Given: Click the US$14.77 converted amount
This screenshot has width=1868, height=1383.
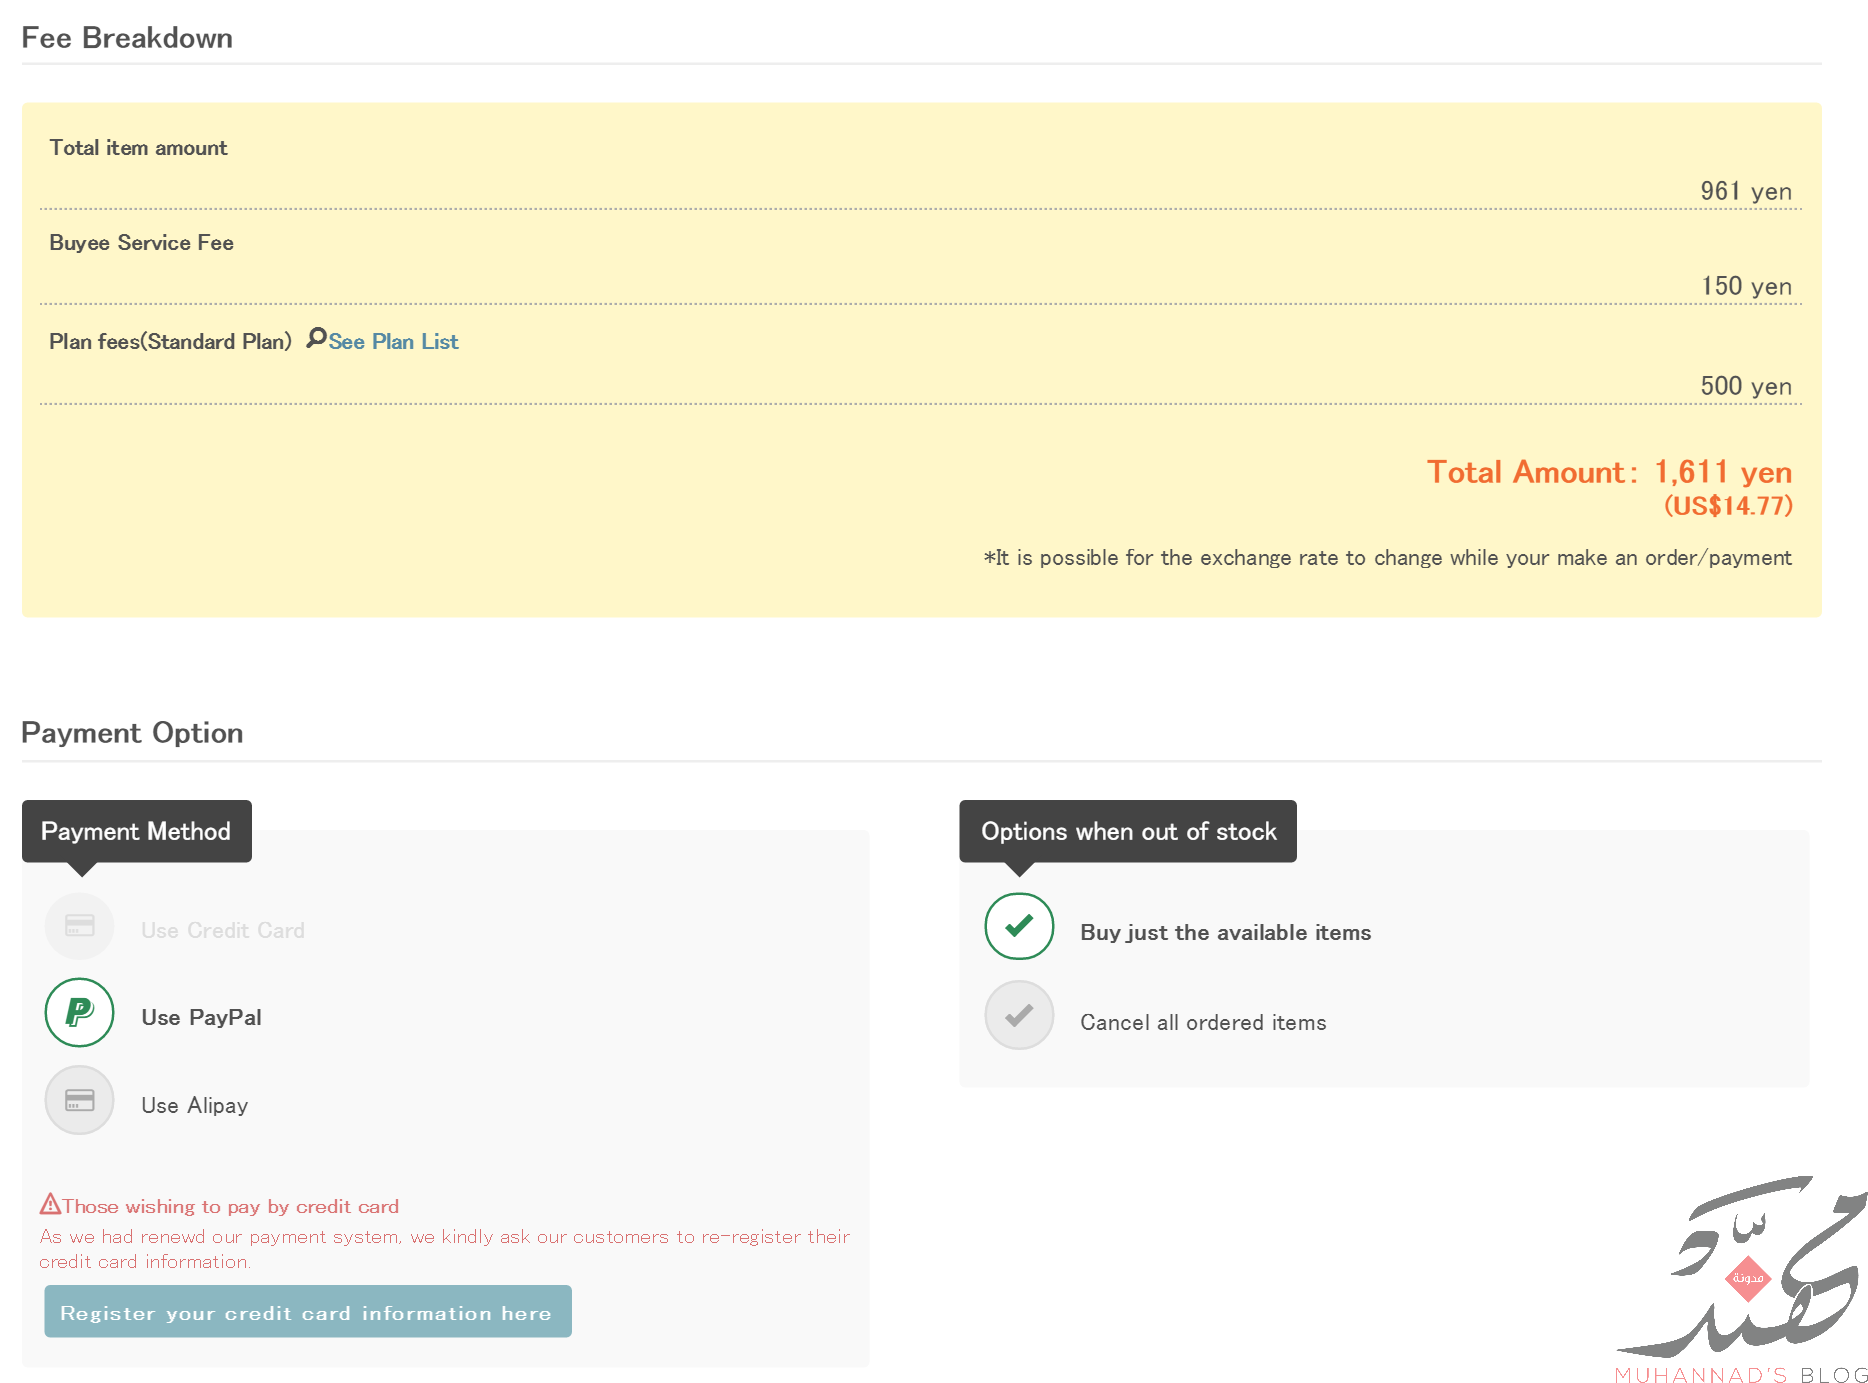Looking at the screenshot, I should [x=1727, y=506].
